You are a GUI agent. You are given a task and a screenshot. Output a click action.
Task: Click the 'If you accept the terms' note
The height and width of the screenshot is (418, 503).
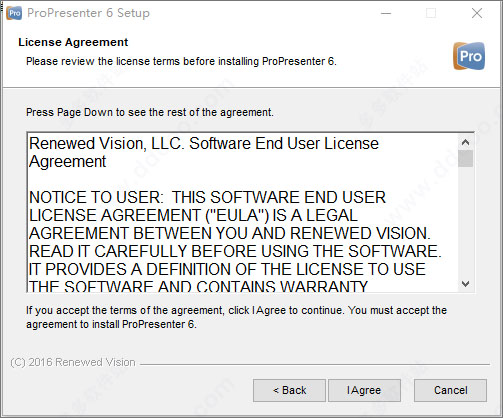pos(236,317)
